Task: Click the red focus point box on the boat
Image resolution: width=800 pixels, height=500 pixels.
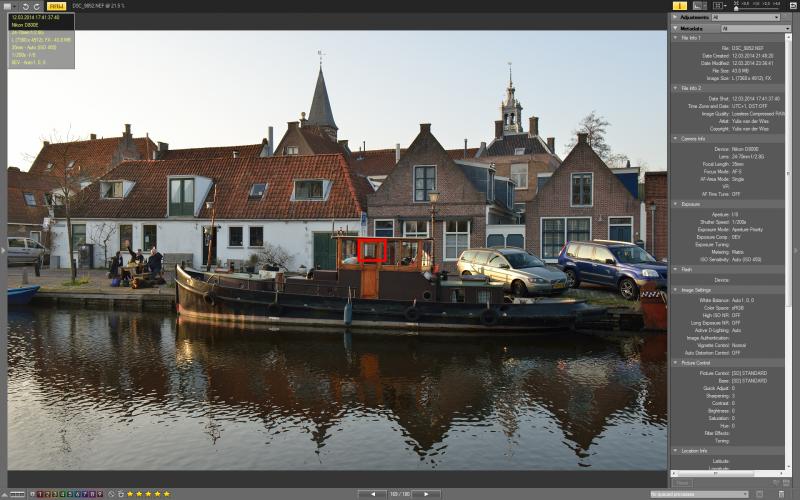Action: (371, 251)
